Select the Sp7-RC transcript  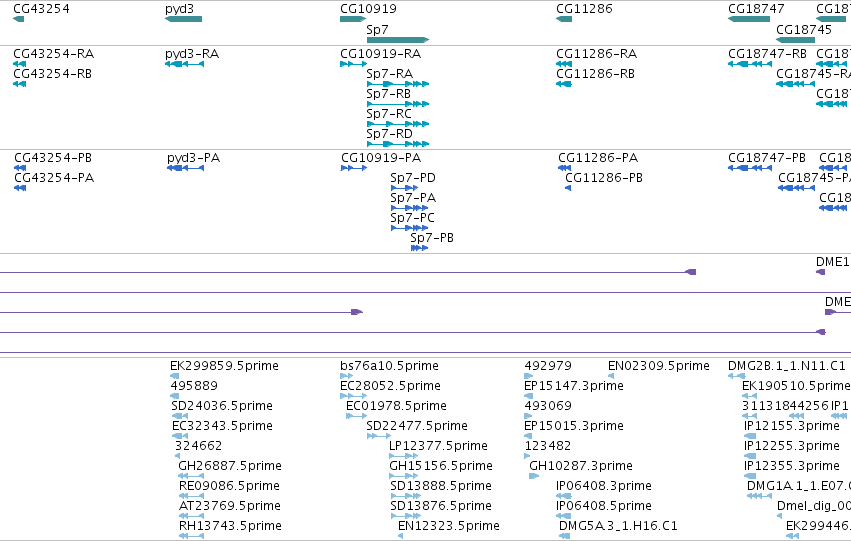point(389,114)
